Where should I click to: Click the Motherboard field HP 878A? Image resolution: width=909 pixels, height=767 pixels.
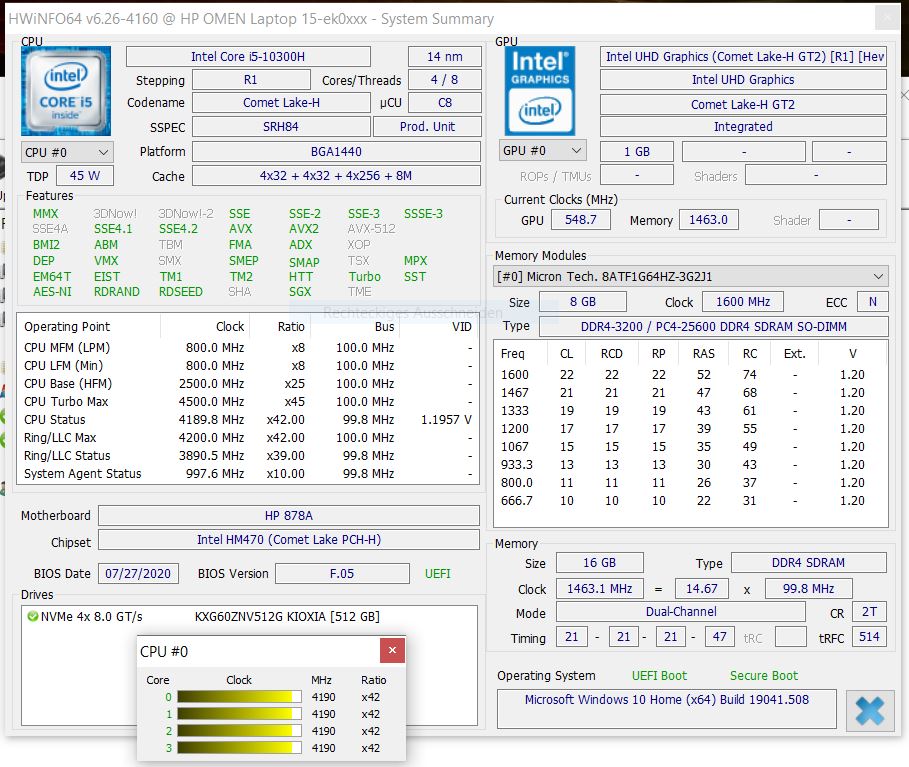289,515
